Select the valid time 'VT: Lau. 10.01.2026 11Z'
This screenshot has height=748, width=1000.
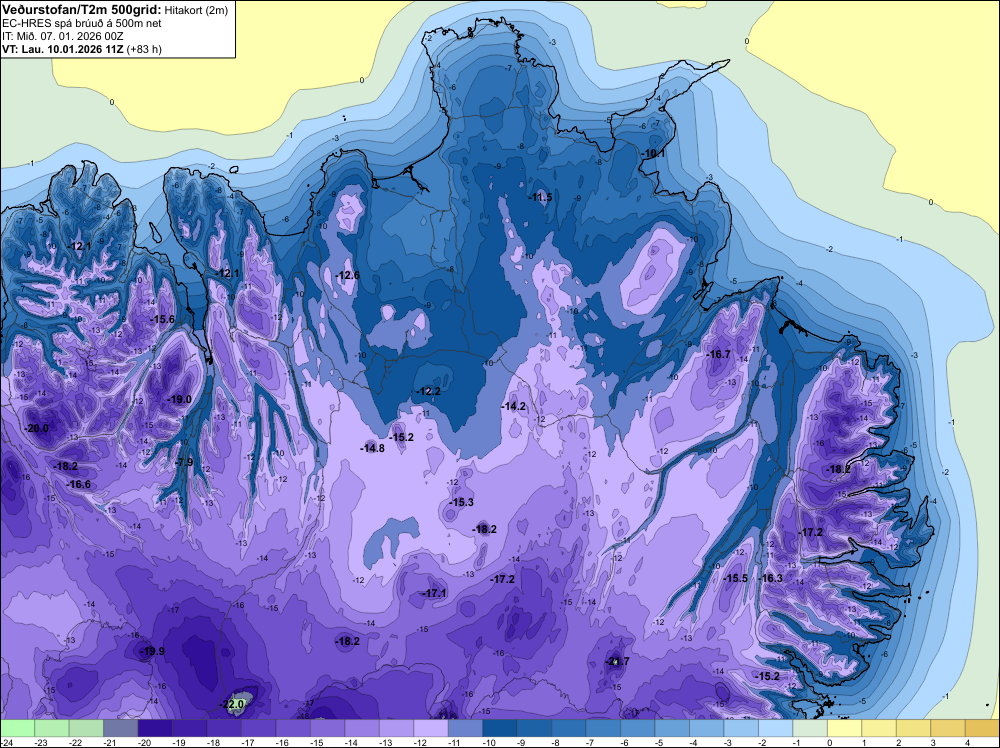[63, 49]
